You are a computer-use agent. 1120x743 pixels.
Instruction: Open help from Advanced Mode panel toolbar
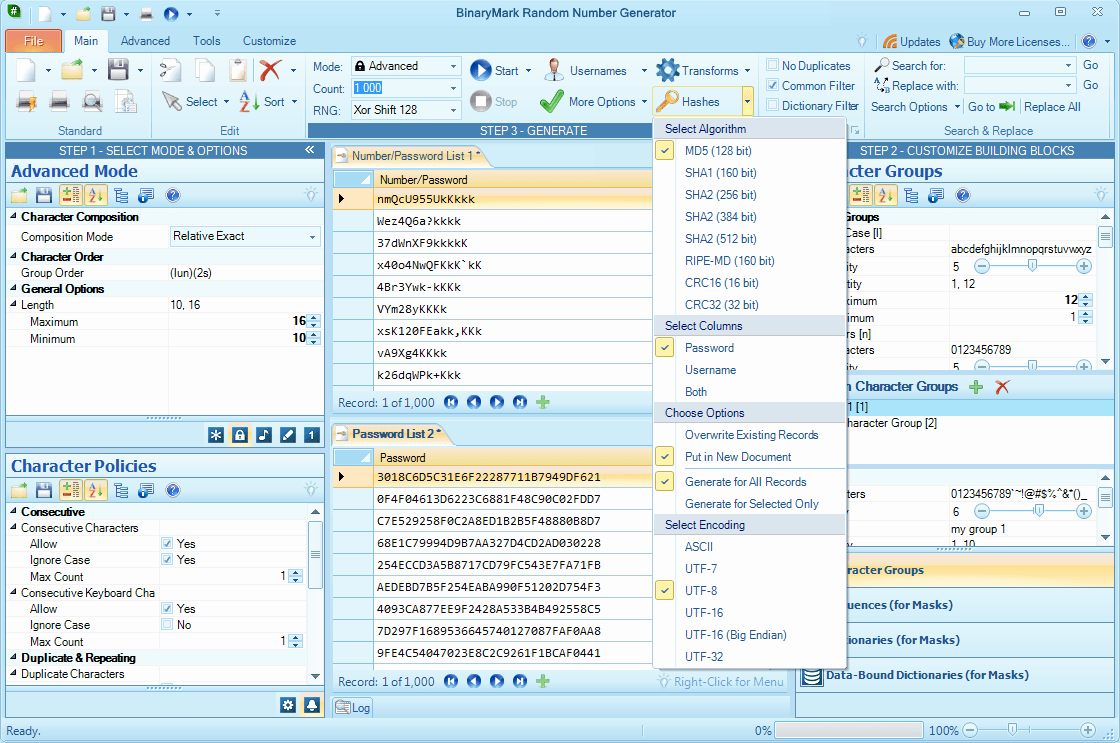pos(172,195)
